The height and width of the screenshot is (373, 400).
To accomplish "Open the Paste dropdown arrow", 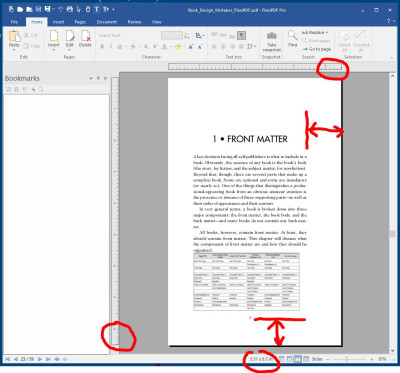I will [14, 50].
